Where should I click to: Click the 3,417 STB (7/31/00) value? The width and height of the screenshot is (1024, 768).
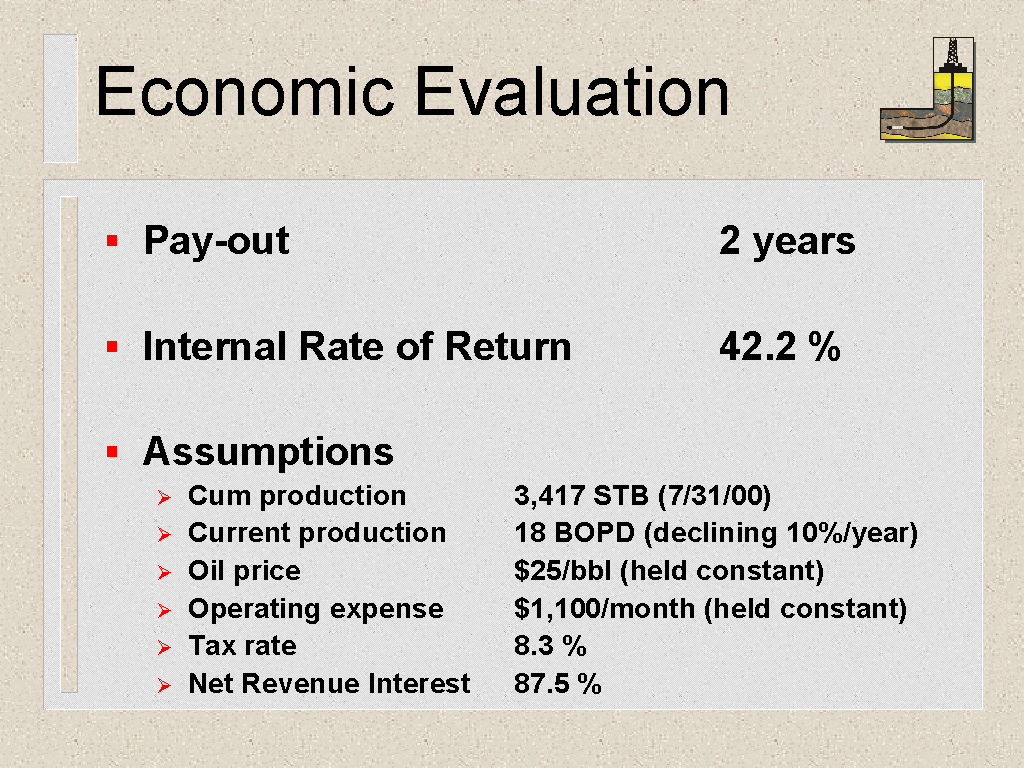tap(643, 496)
